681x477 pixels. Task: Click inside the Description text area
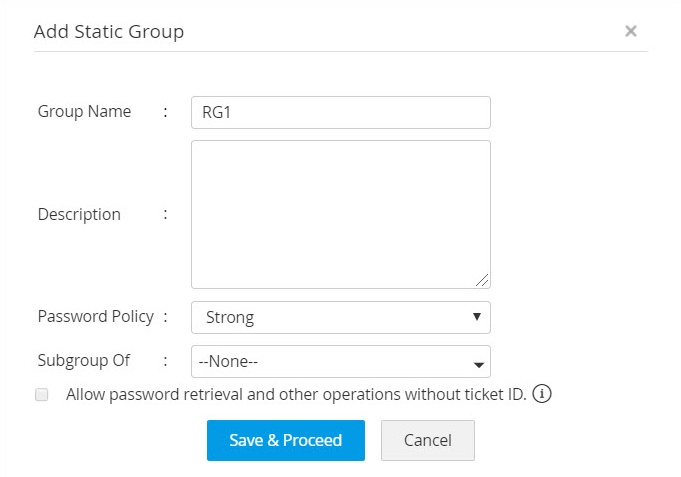tap(340, 214)
